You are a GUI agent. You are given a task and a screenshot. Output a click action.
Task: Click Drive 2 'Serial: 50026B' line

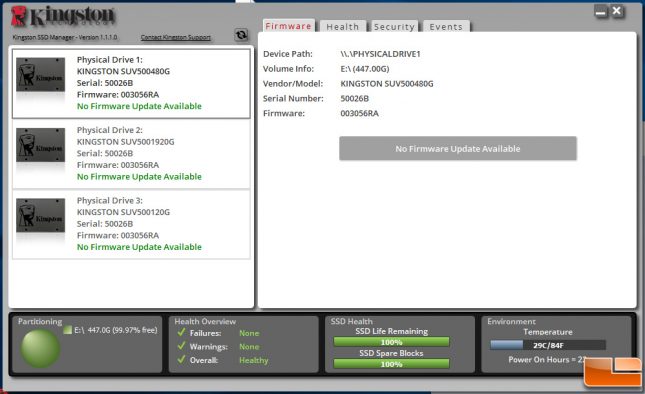tap(105, 153)
